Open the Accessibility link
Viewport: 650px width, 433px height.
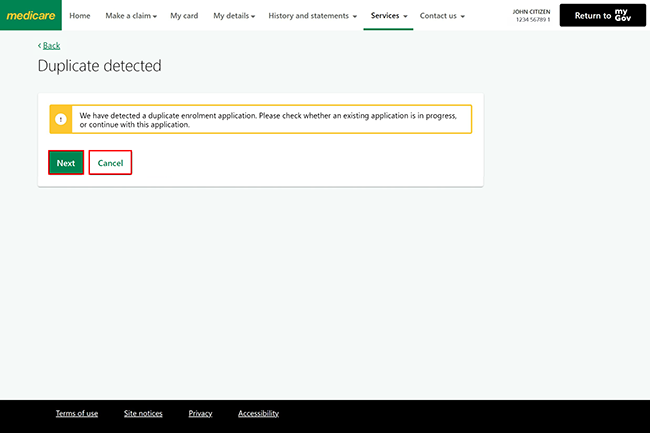click(x=258, y=413)
